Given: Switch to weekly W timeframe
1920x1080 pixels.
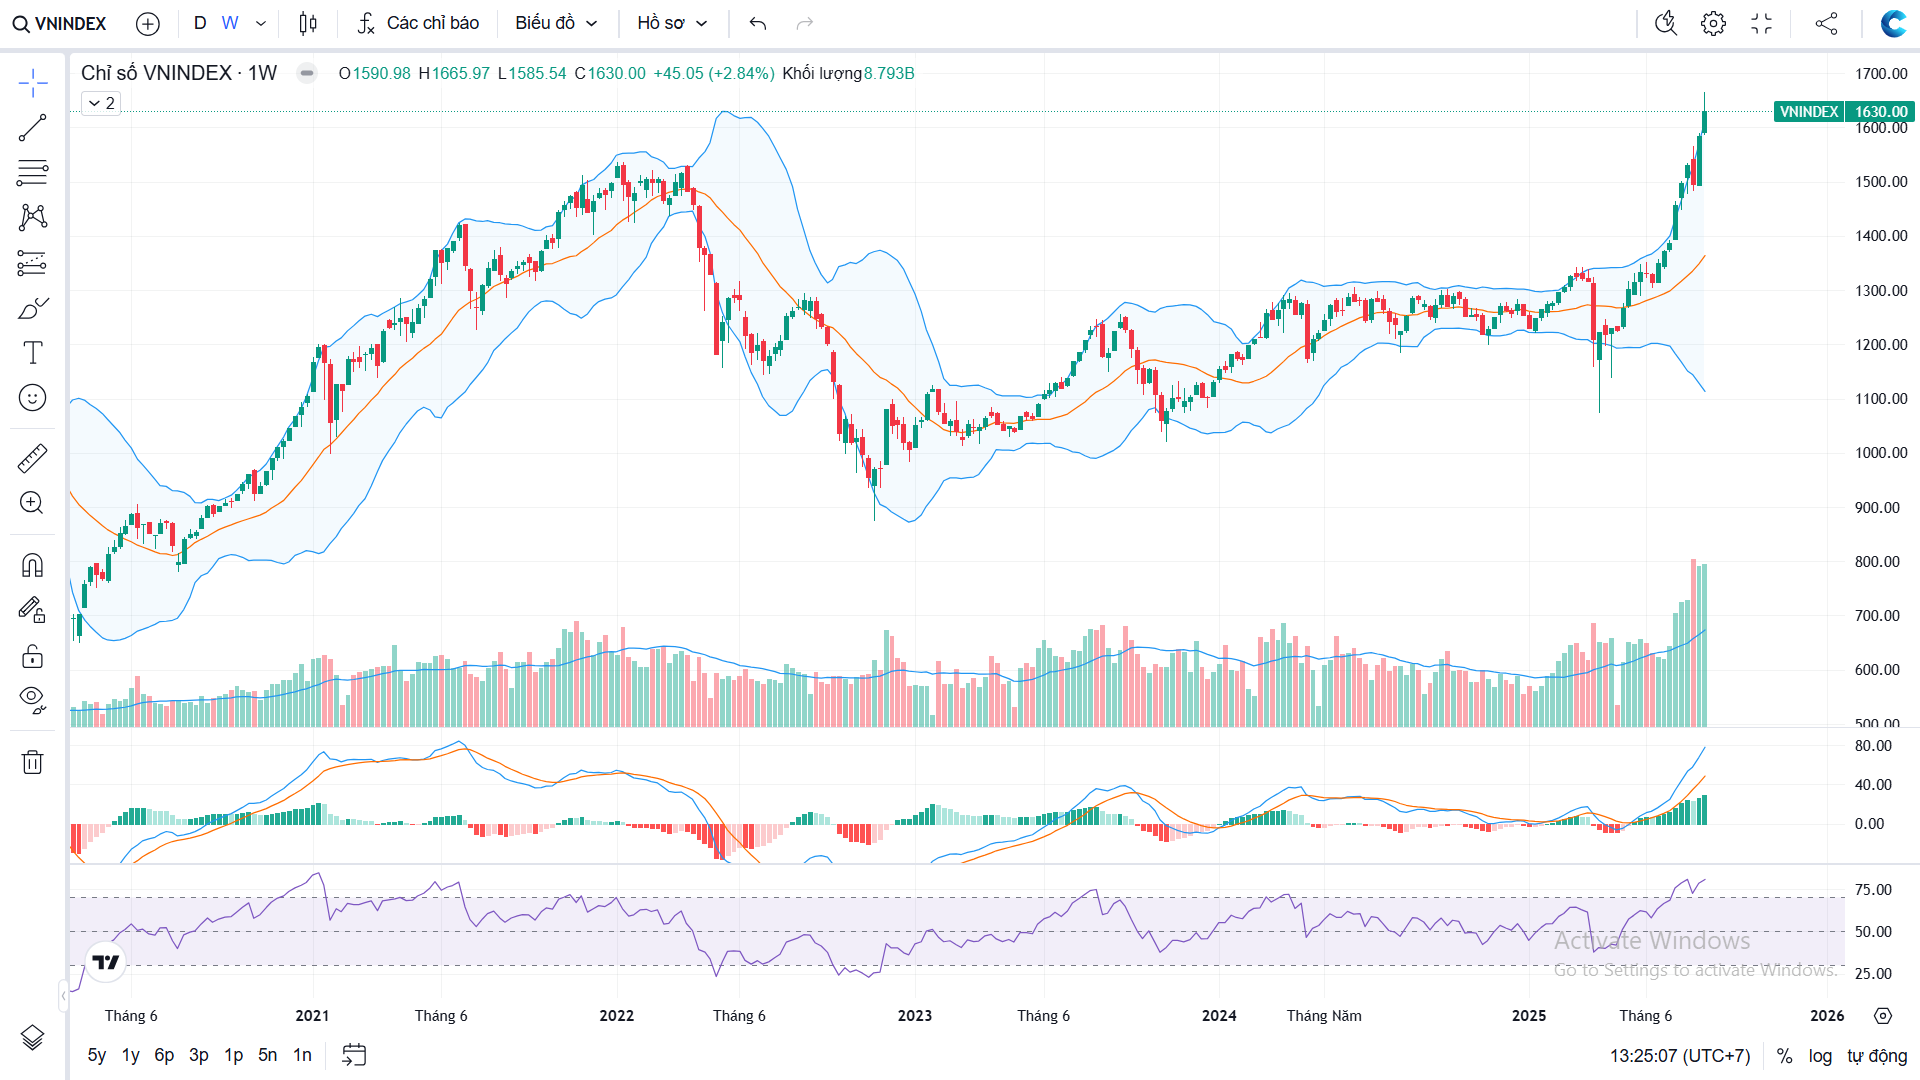Looking at the screenshot, I should pos(230,23).
